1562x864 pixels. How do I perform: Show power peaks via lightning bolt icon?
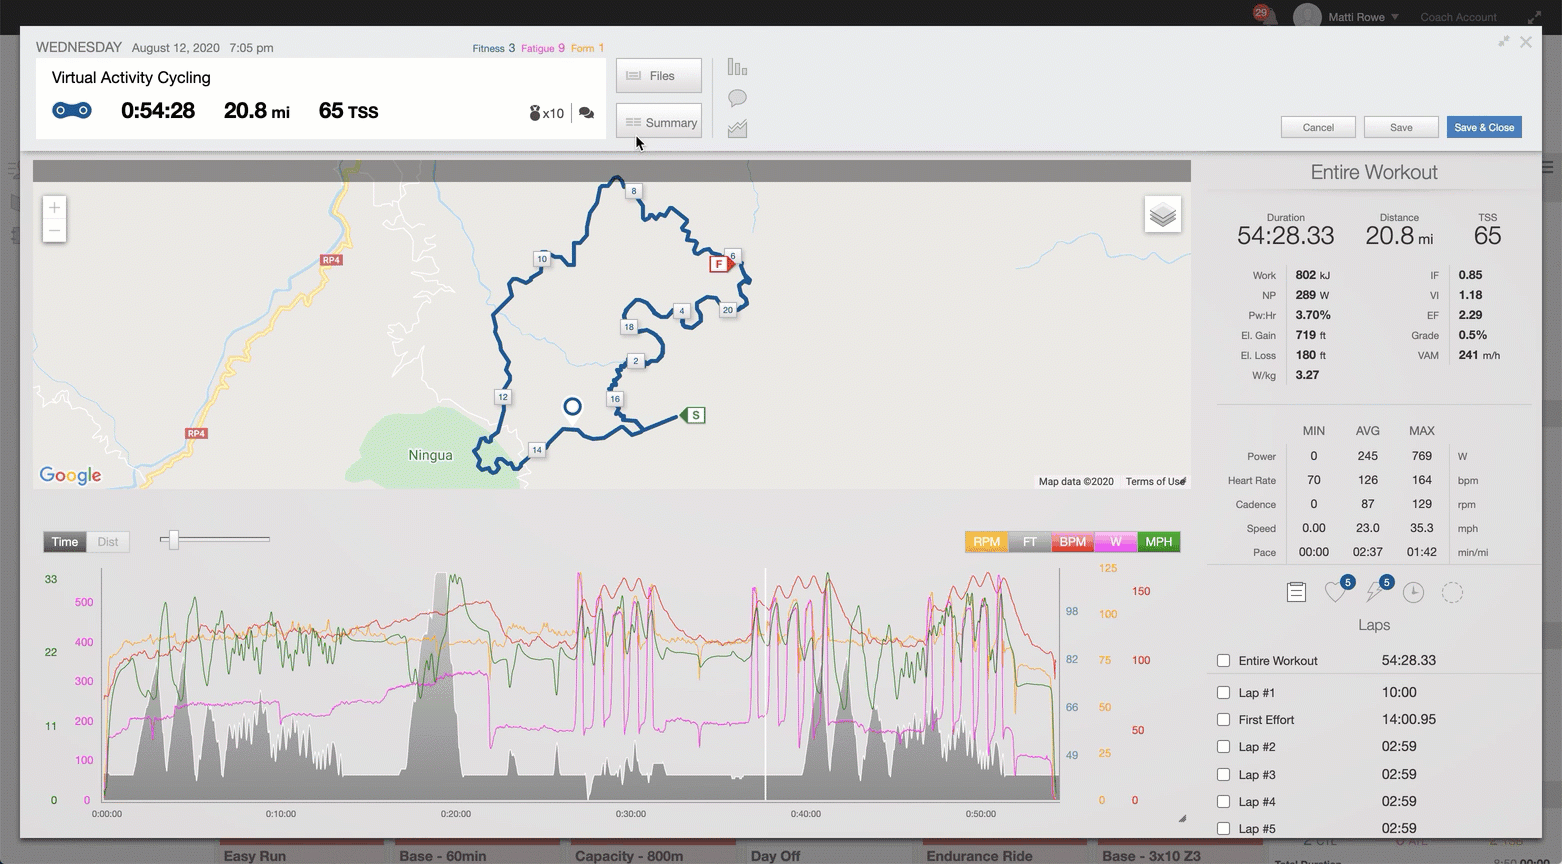[x=1375, y=593]
